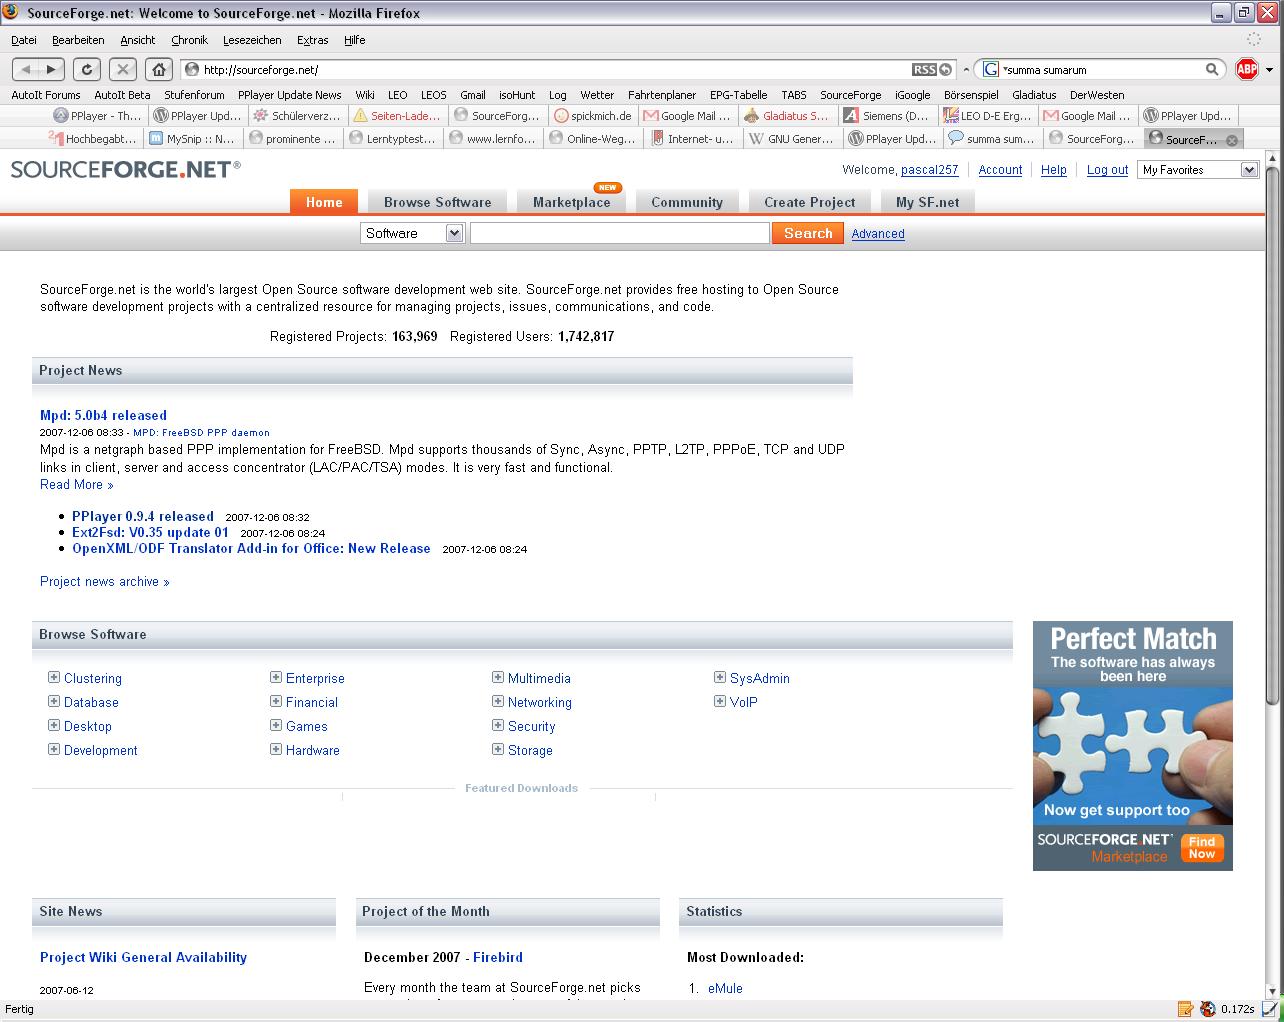
Task: Open the GNU Gener... Wikipedia tab
Action: [x=792, y=139]
